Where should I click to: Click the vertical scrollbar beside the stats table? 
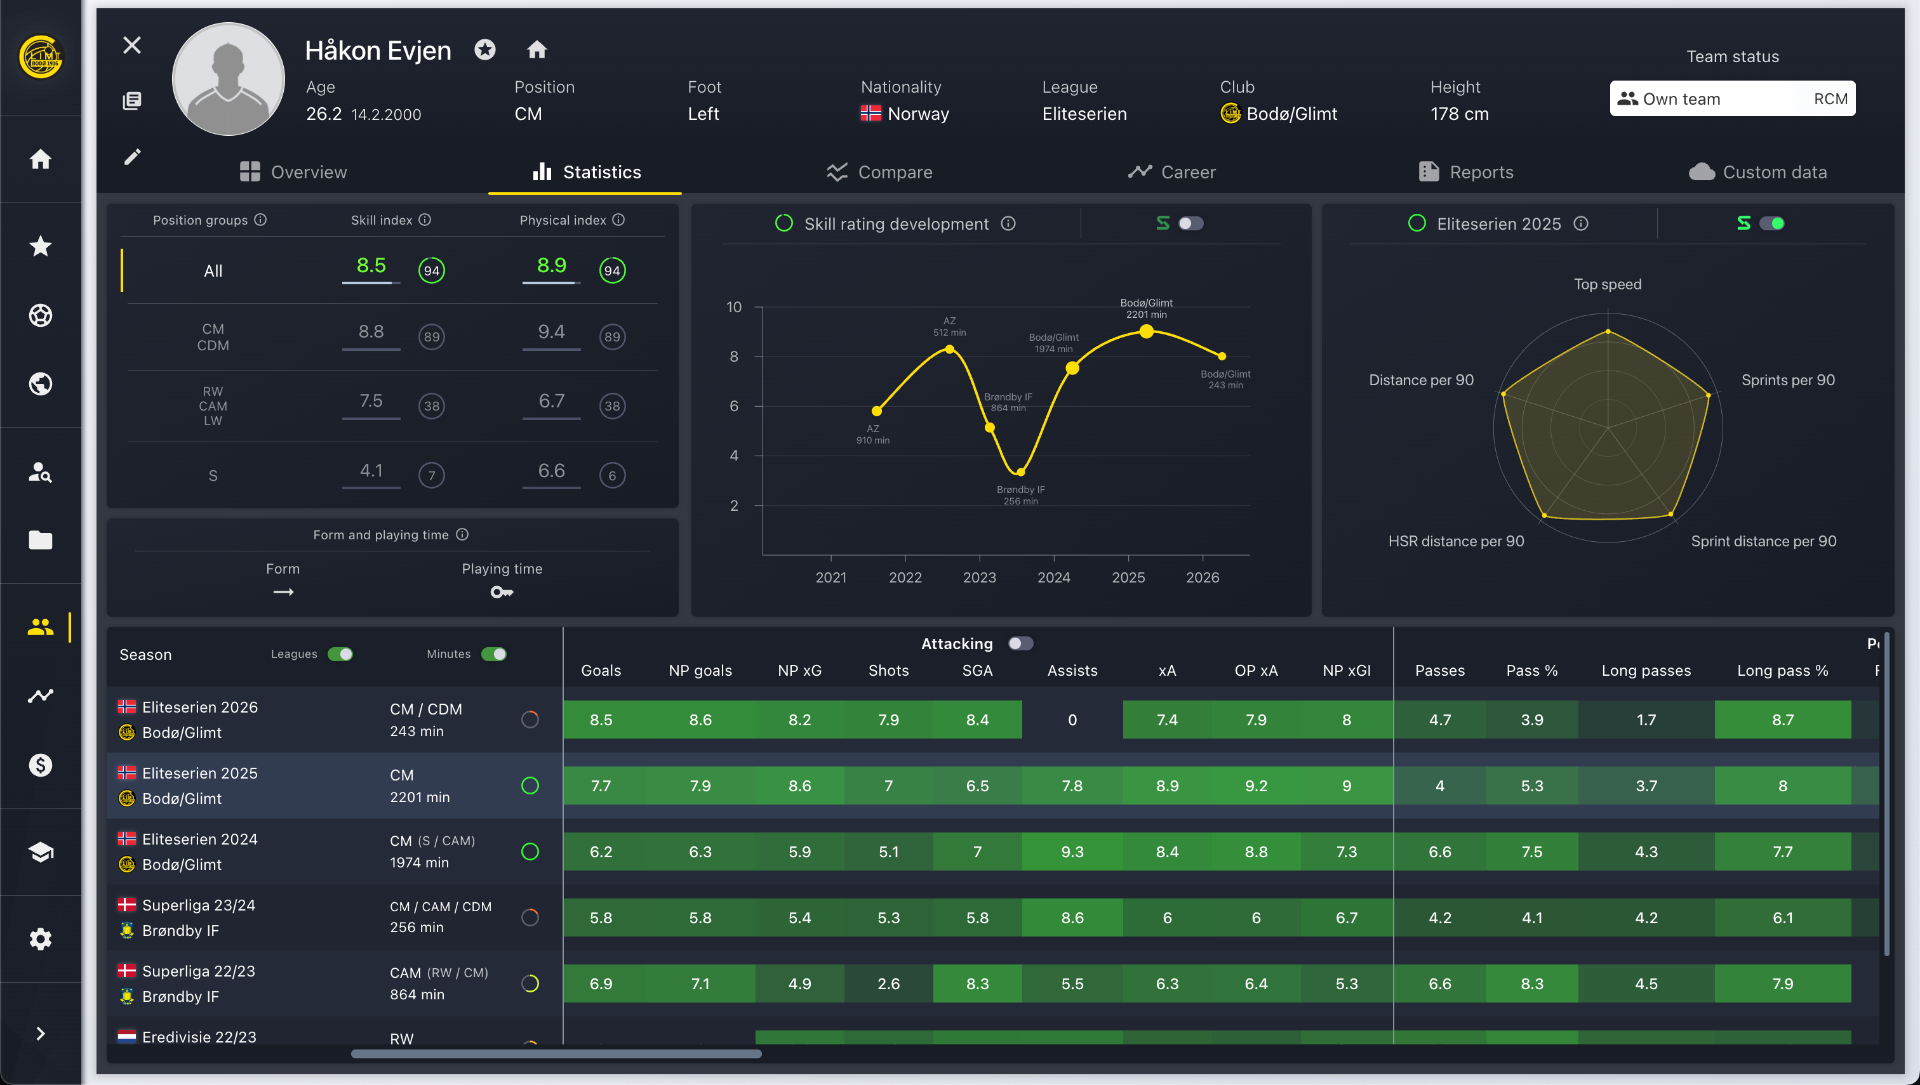coord(1886,793)
